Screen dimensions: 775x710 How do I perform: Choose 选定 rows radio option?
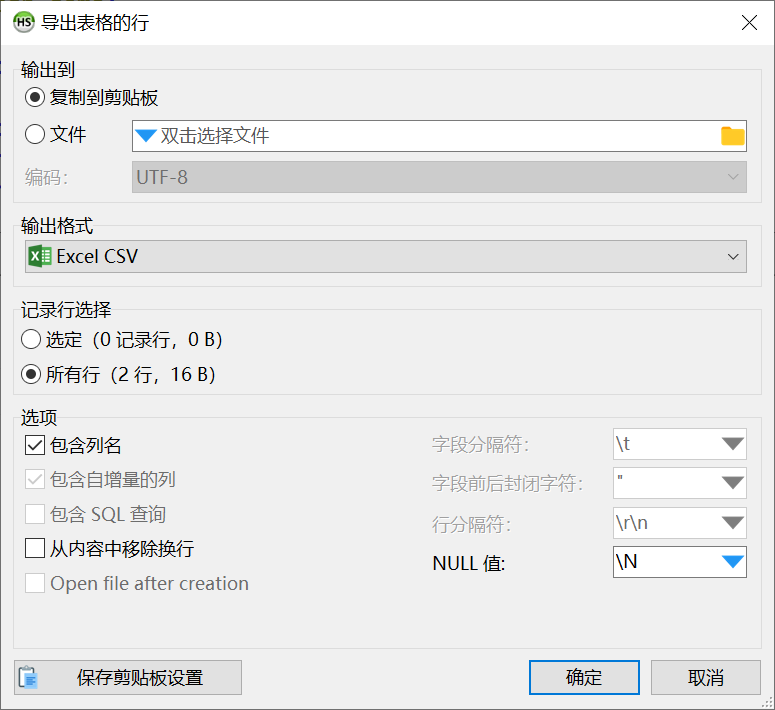pos(31,340)
